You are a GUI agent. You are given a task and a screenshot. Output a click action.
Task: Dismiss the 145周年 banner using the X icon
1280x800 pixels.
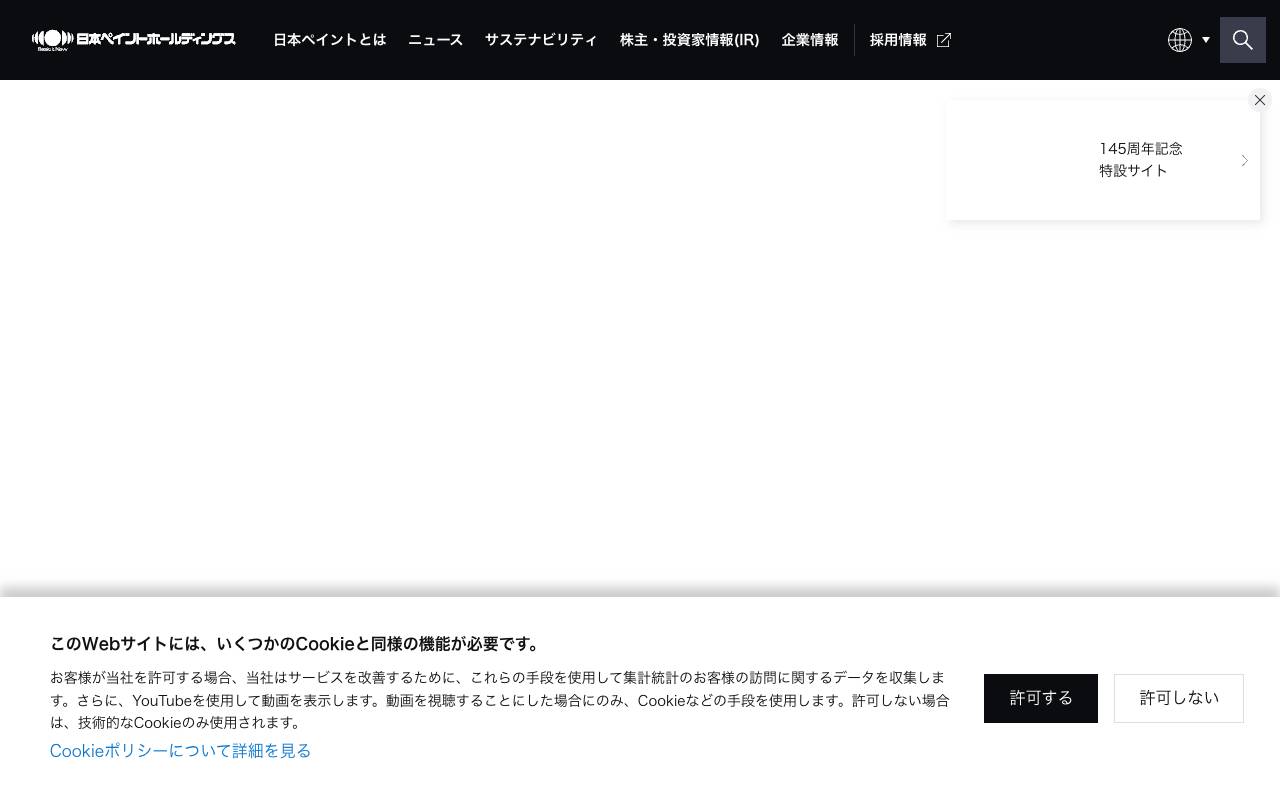1260,100
